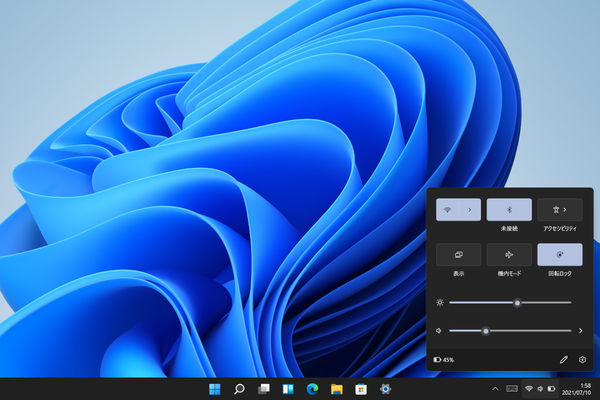Viewport: 600px width, 400px height.
Task: Toggle Wi-Fi in quick settings
Action: tap(447, 210)
